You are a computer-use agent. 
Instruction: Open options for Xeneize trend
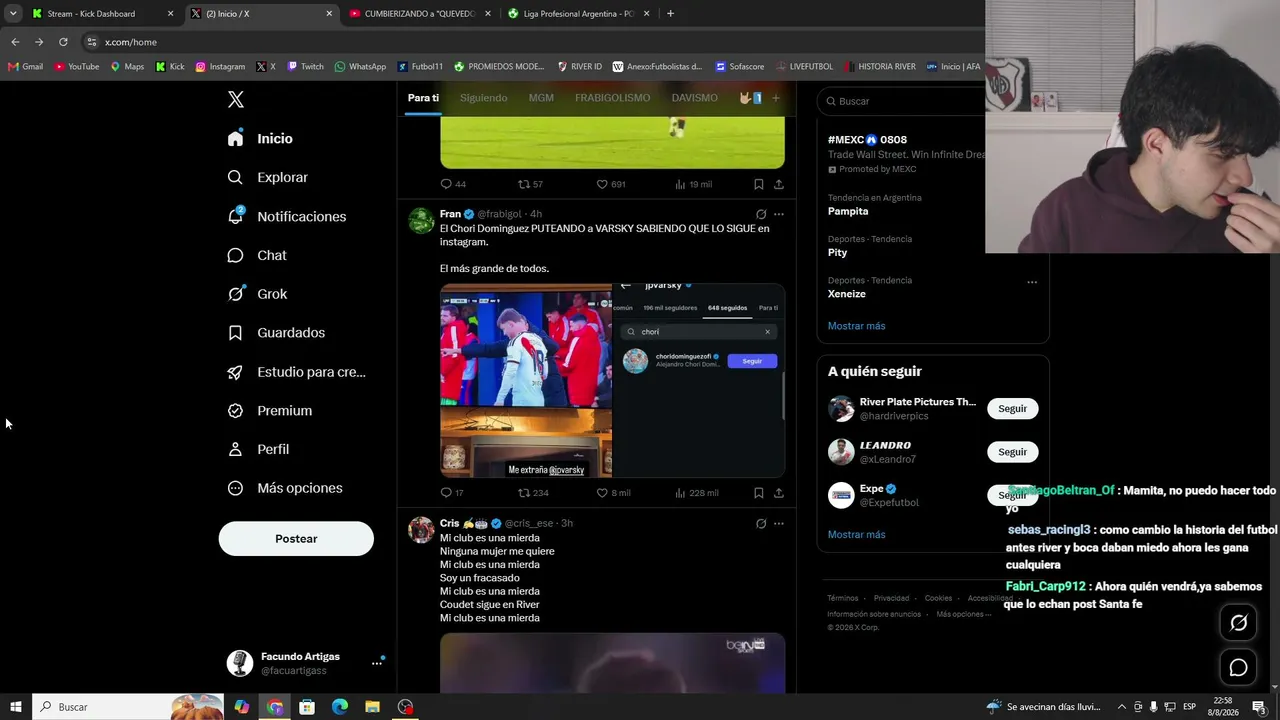pyautogui.click(x=1032, y=281)
